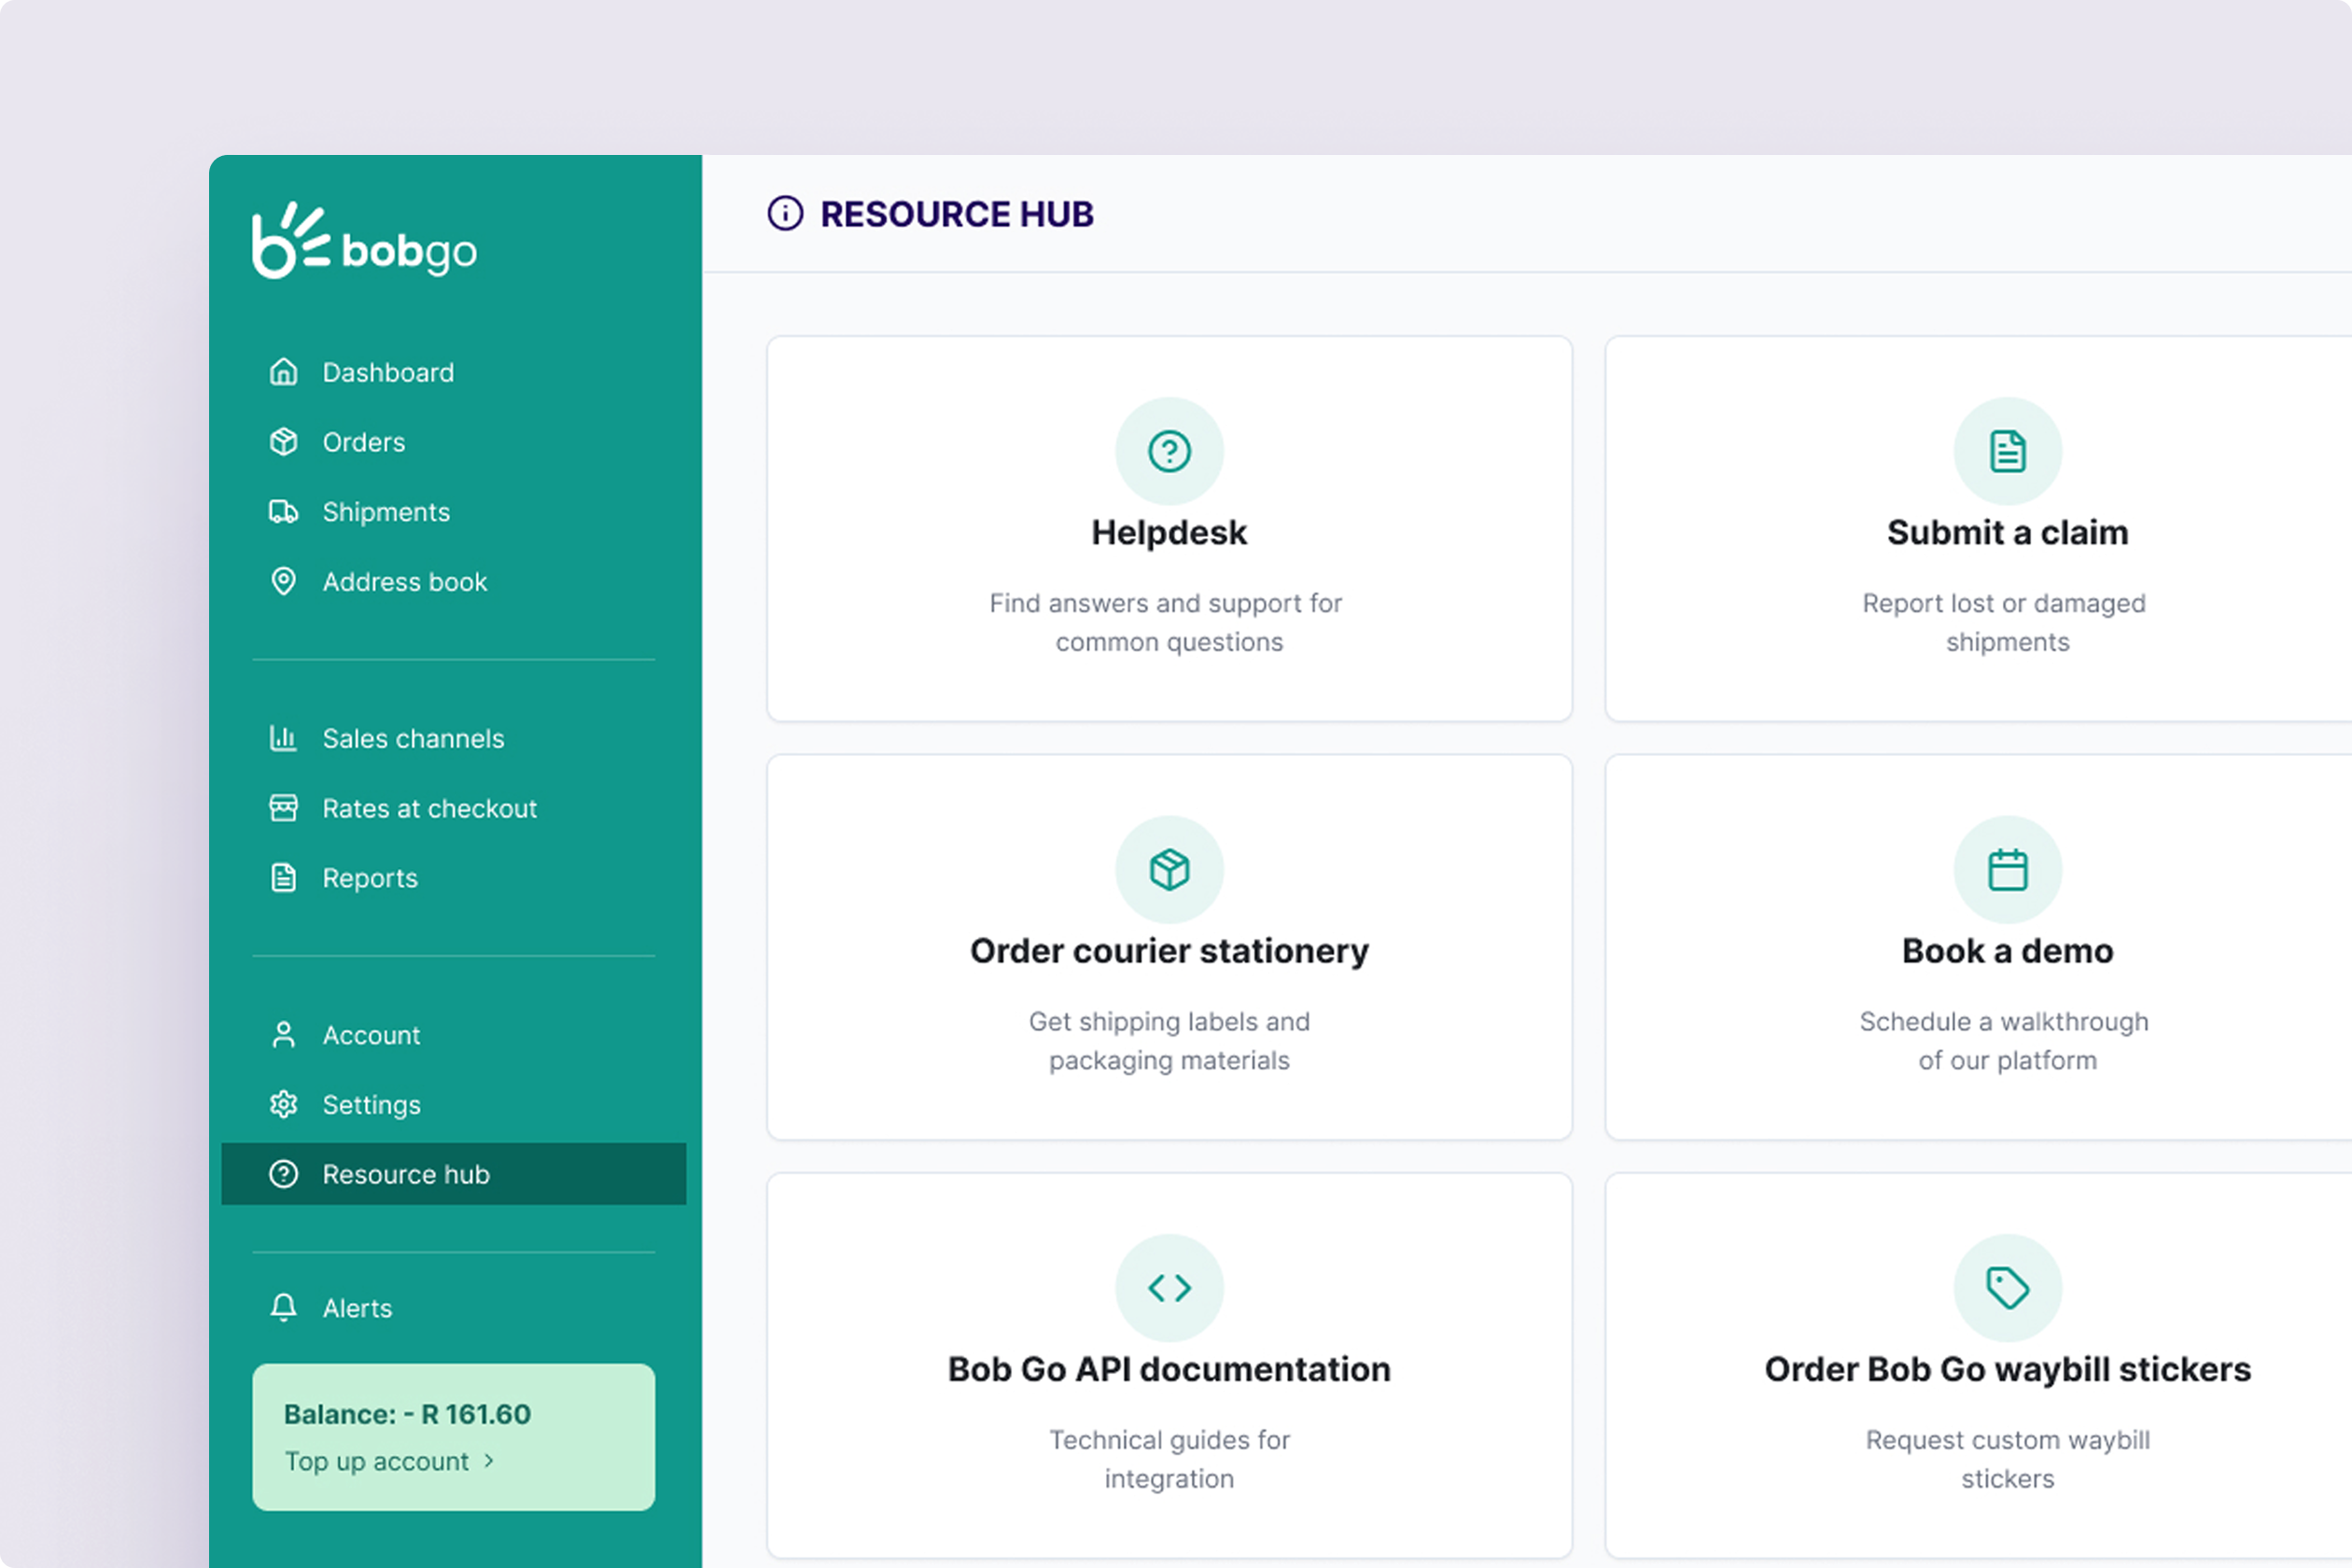Click the Top up account chevron
This screenshot has width=2352, height=1568.
[x=489, y=1461]
